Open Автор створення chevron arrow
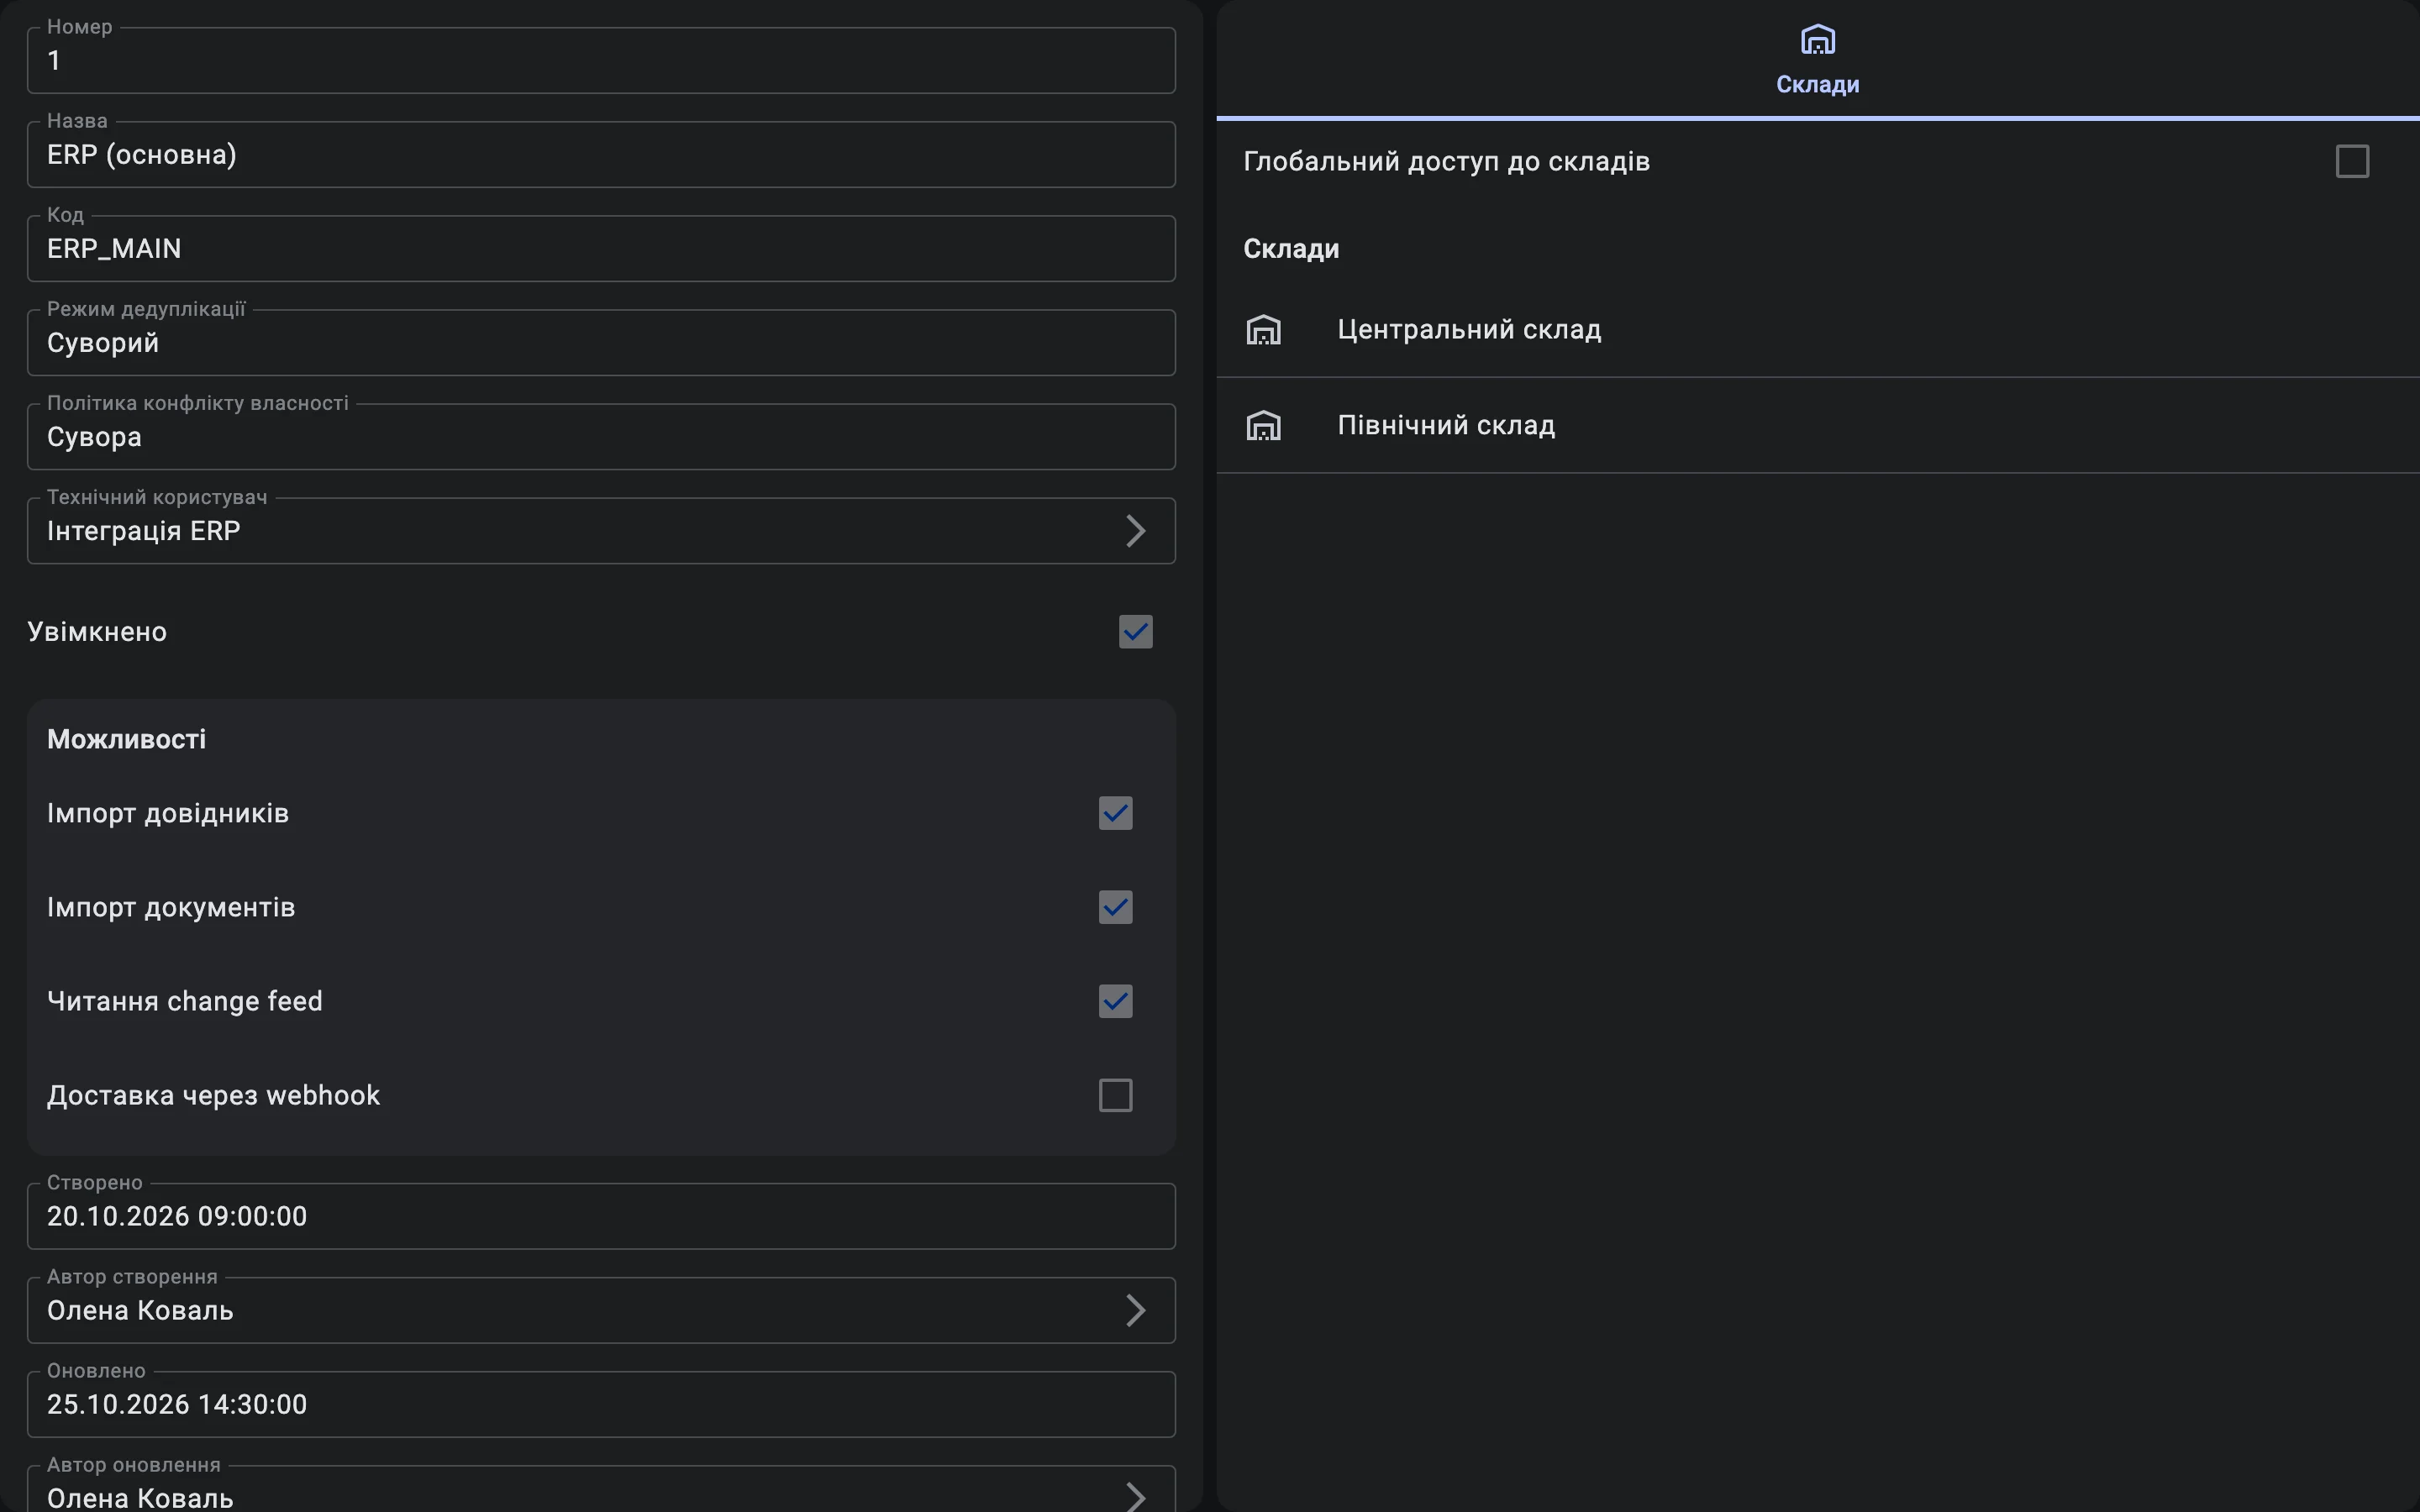The image size is (2420, 1512). coord(1135,1311)
